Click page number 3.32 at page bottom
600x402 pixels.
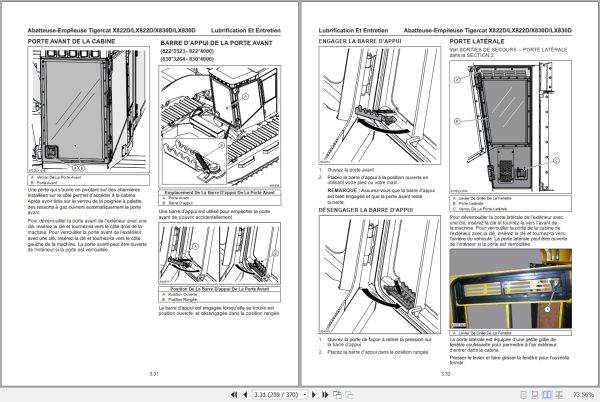click(x=445, y=374)
